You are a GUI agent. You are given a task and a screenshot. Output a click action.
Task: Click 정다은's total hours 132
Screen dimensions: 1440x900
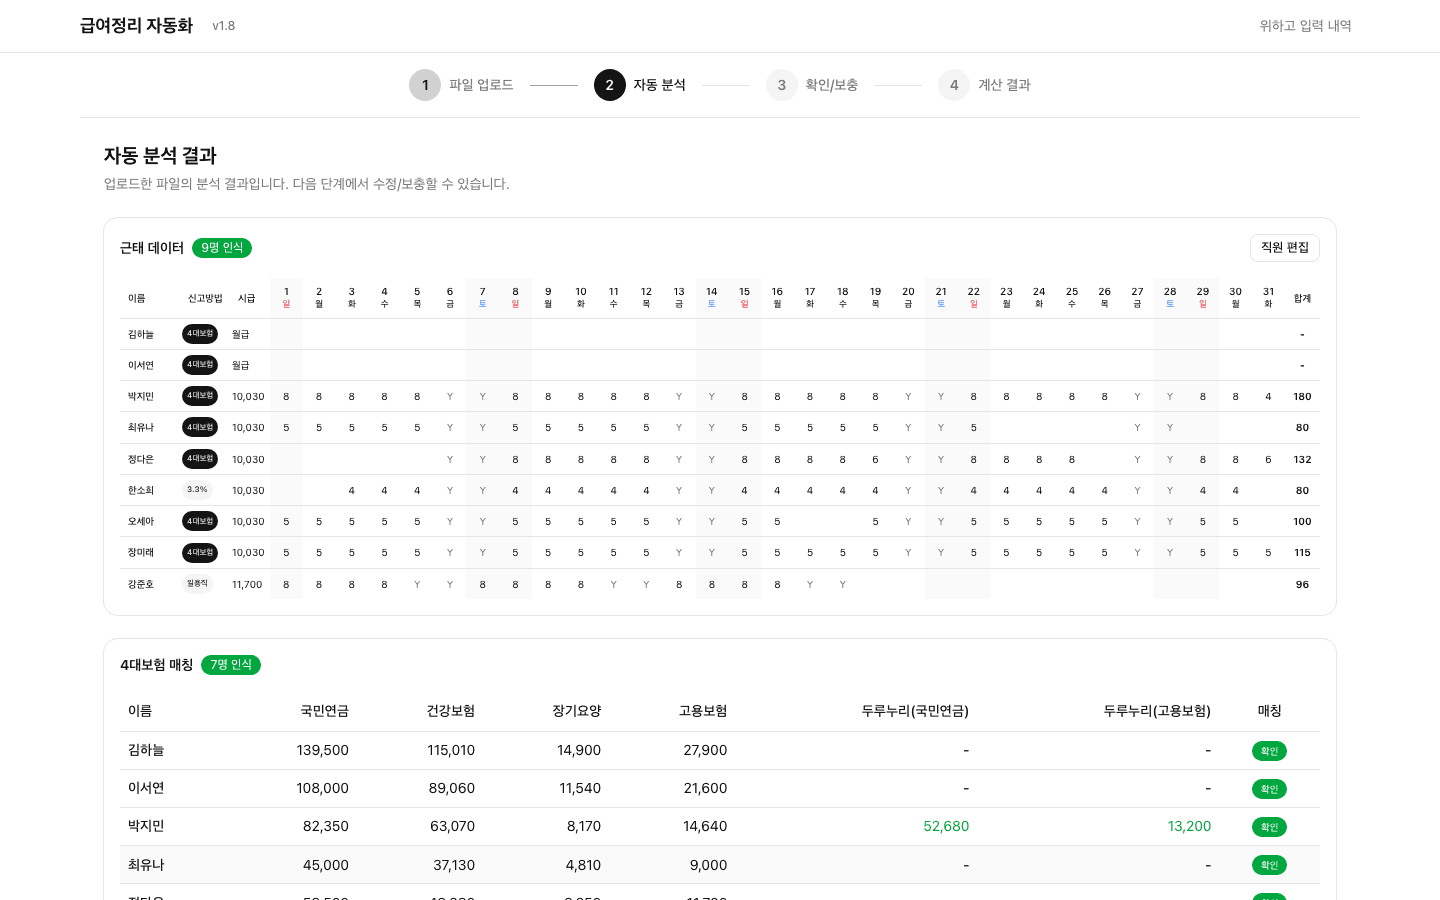(x=1302, y=459)
